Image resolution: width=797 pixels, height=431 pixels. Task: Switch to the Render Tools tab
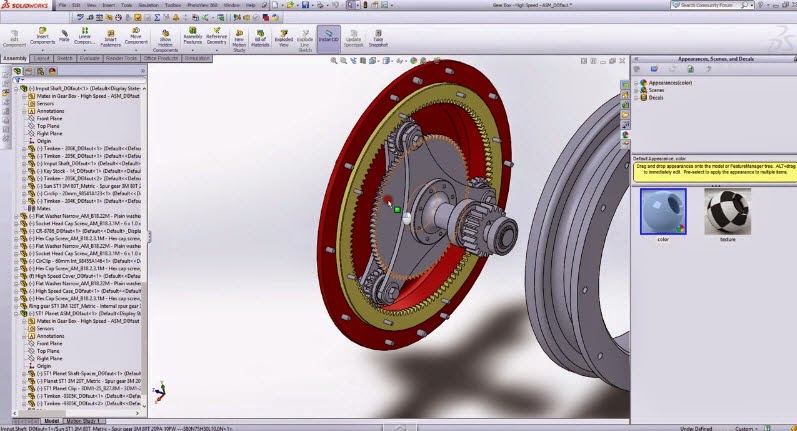[x=121, y=59]
